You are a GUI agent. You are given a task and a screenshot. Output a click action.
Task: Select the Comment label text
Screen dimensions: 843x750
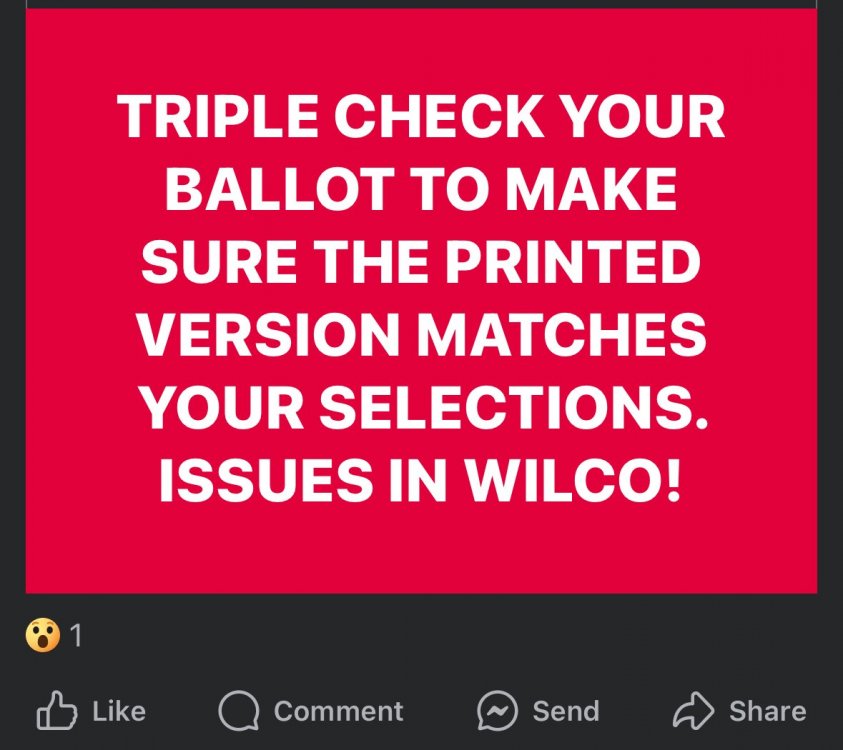click(x=338, y=711)
